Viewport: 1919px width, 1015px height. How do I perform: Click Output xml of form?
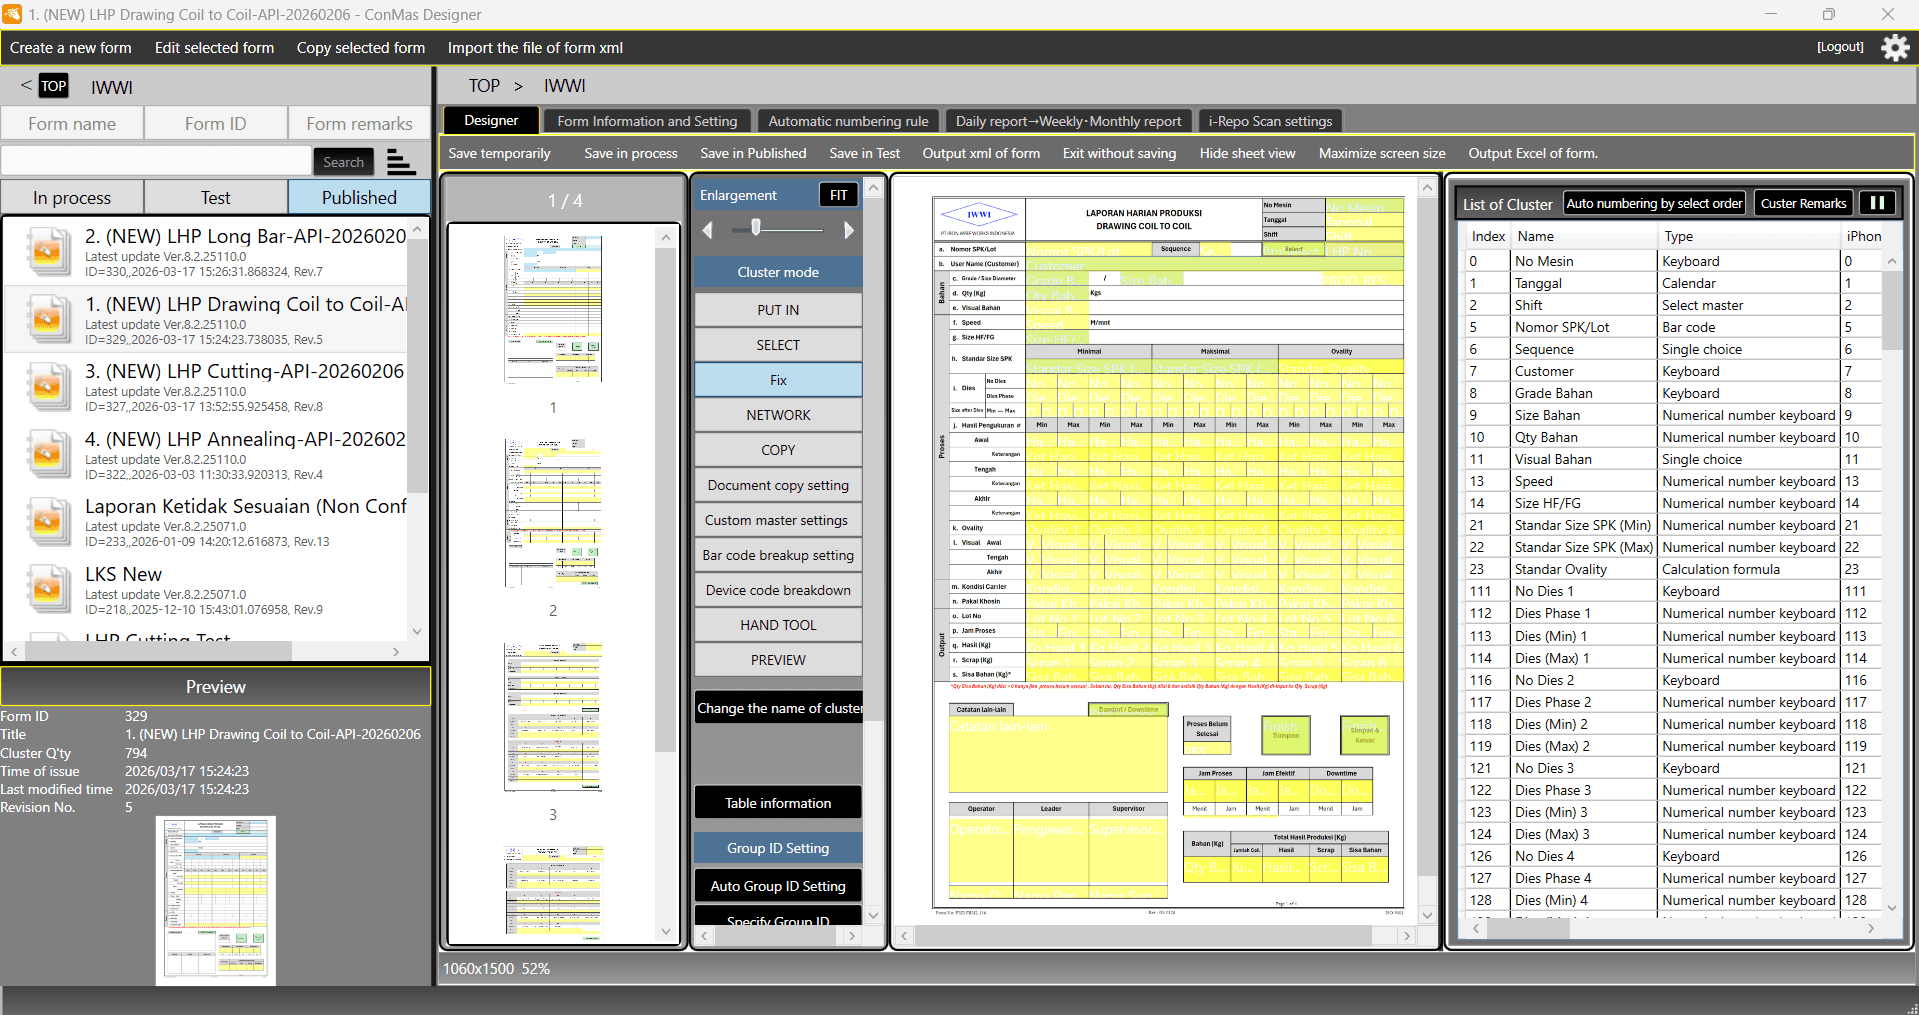(x=981, y=153)
